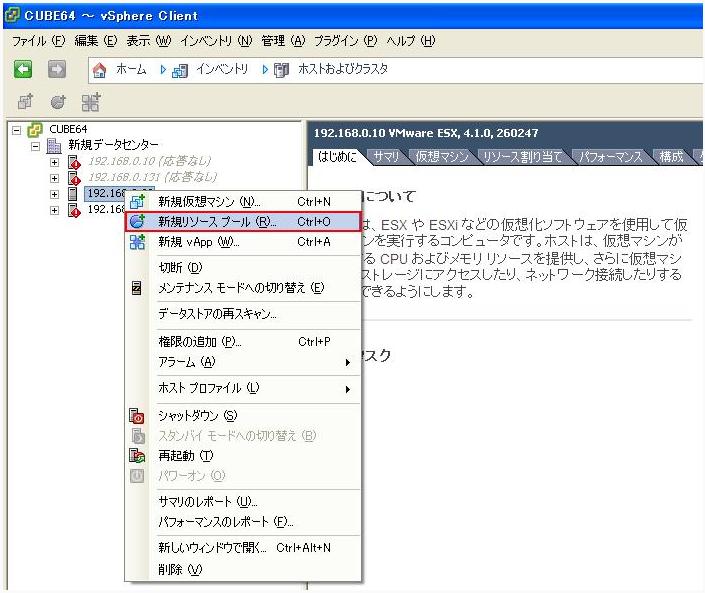
Task: Select 新規リソース プール (R) menu entry
Action: 243,221
